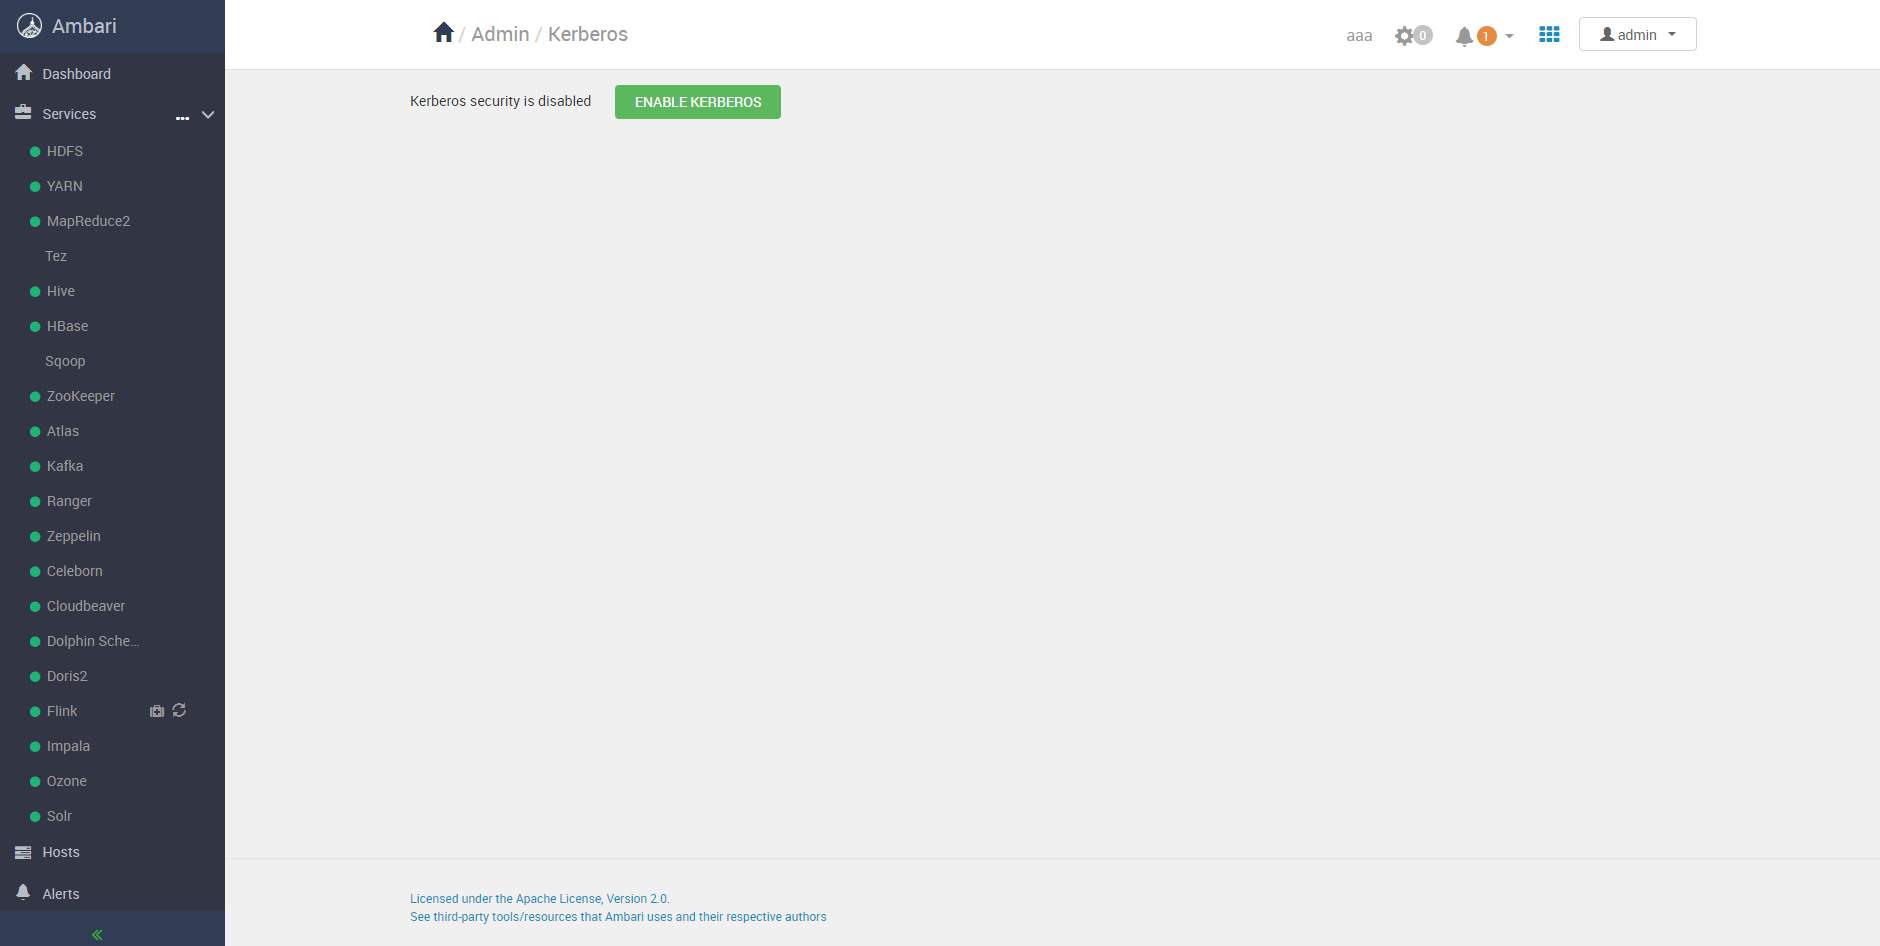
Task: Open the admin user dropdown
Action: [x=1638, y=34]
